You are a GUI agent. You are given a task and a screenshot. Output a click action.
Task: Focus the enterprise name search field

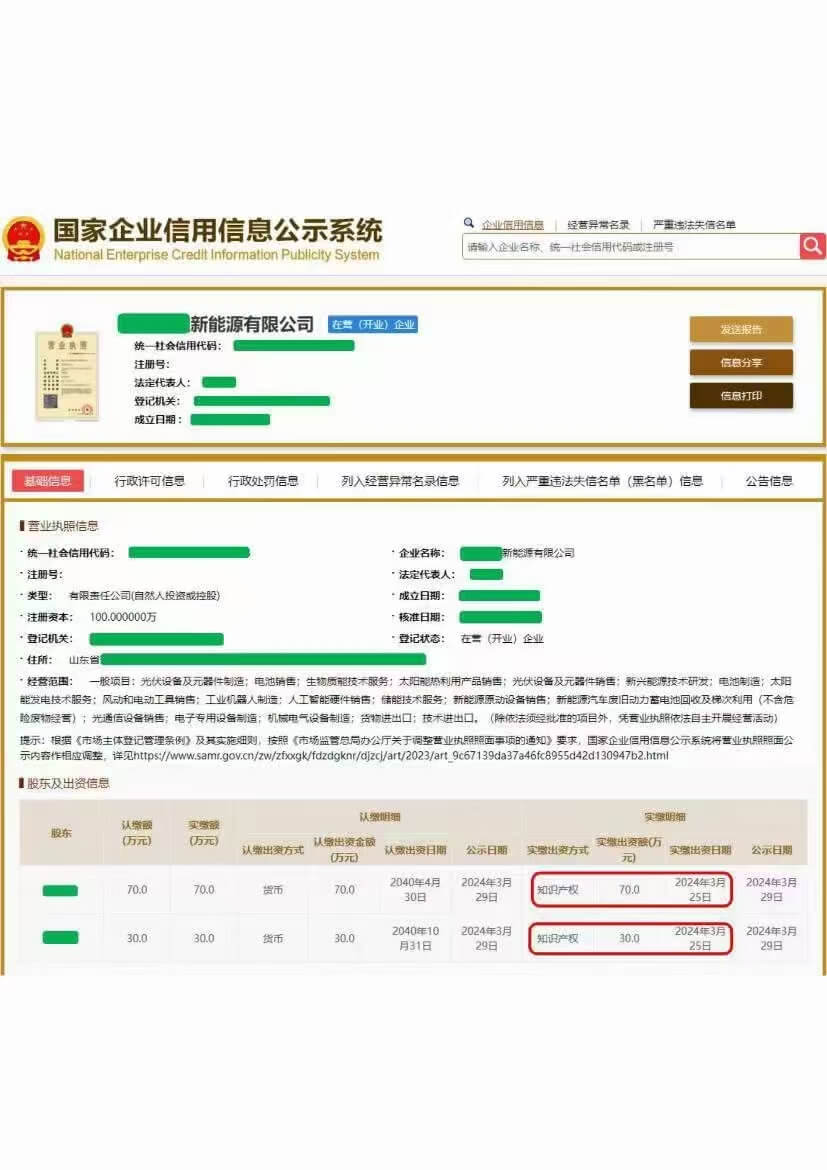click(x=631, y=246)
